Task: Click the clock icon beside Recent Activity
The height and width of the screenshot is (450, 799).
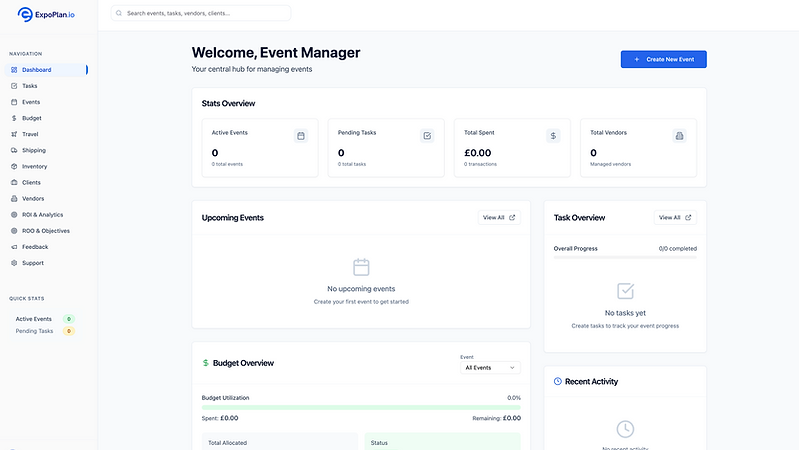Action: pos(558,381)
